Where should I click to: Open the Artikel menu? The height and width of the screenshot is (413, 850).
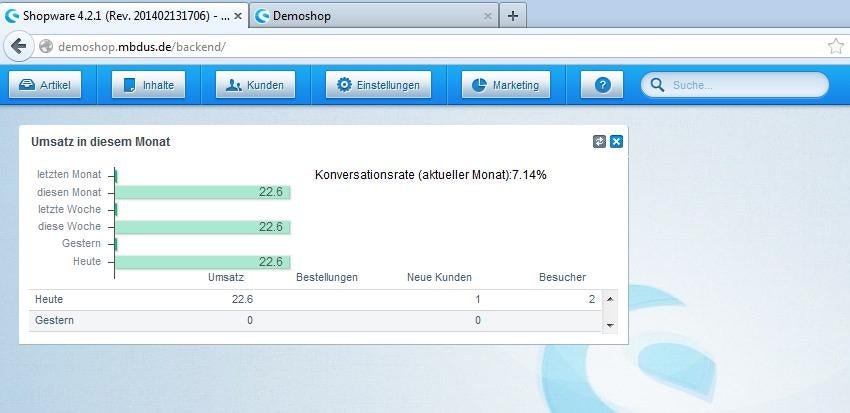[45, 85]
